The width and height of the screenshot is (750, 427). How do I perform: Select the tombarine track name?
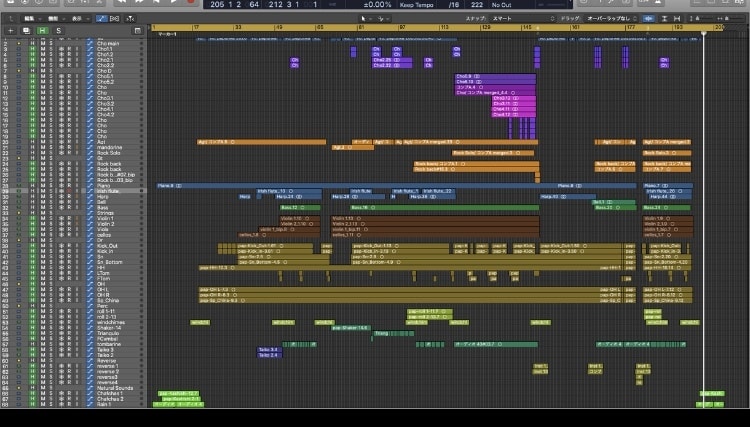click(109, 344)
